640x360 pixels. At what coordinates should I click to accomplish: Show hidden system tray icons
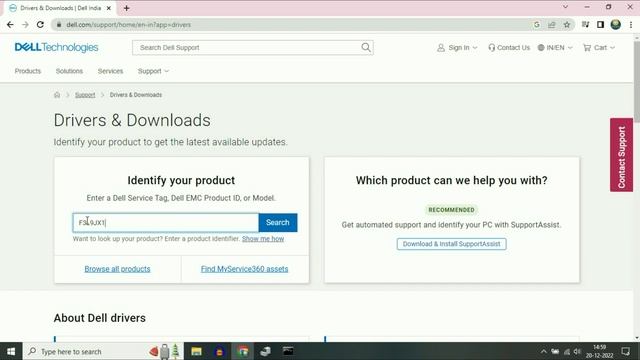[x=544, y=351]
